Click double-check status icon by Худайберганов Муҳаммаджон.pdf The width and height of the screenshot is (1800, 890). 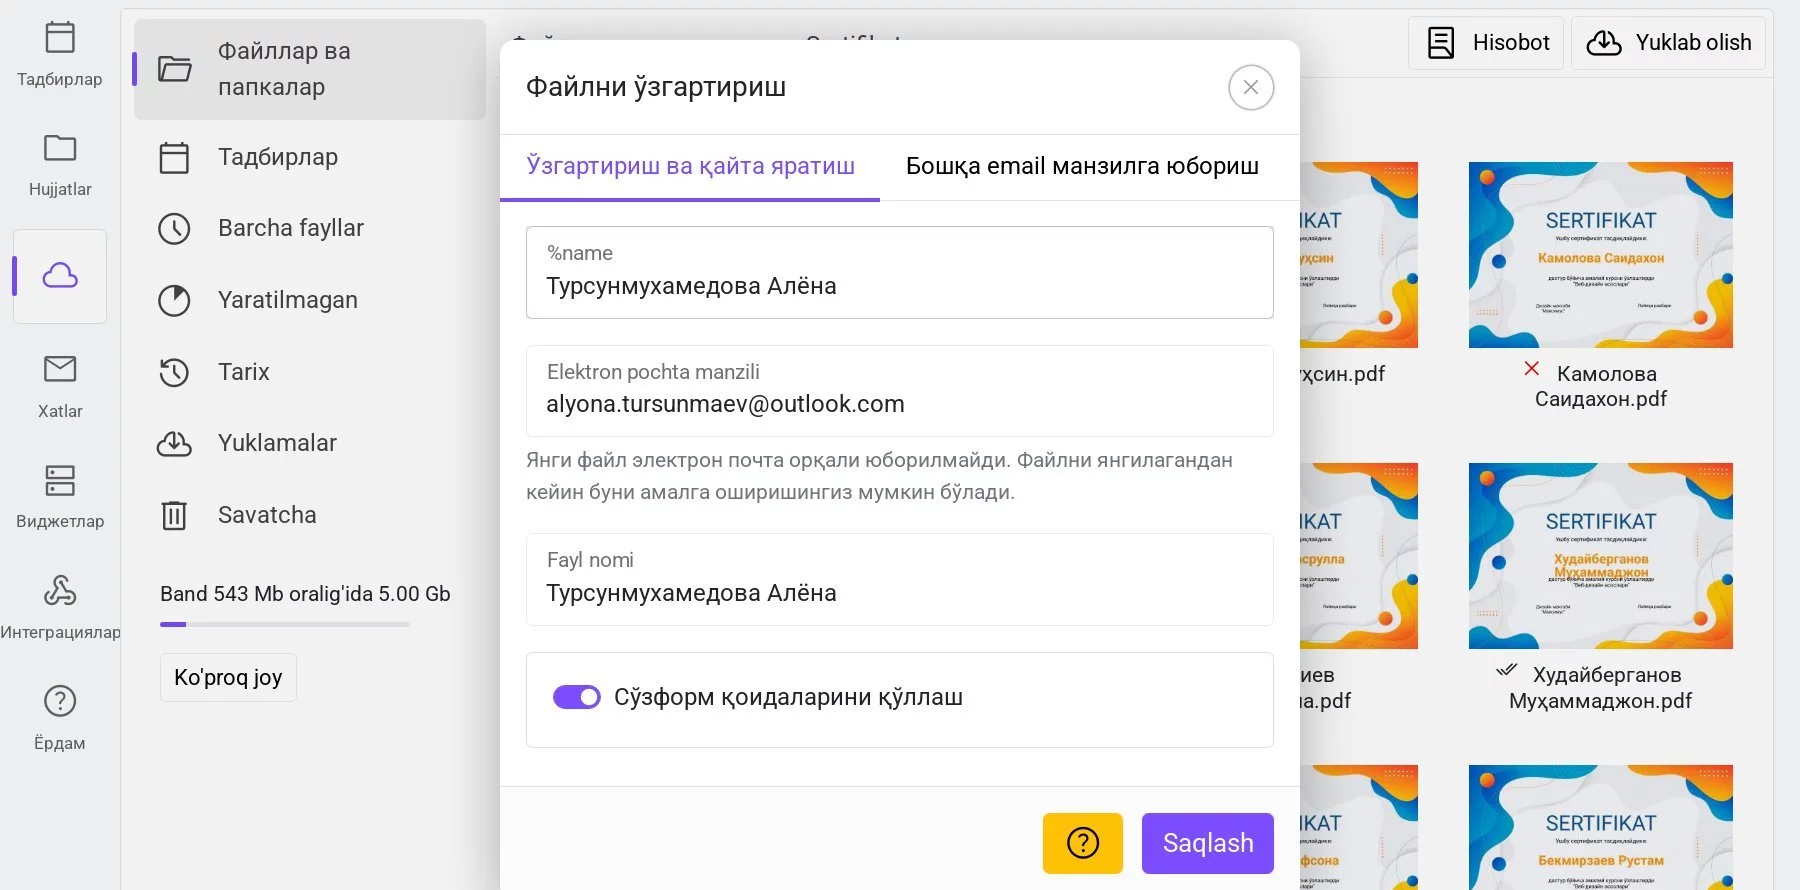[1506, 670]
